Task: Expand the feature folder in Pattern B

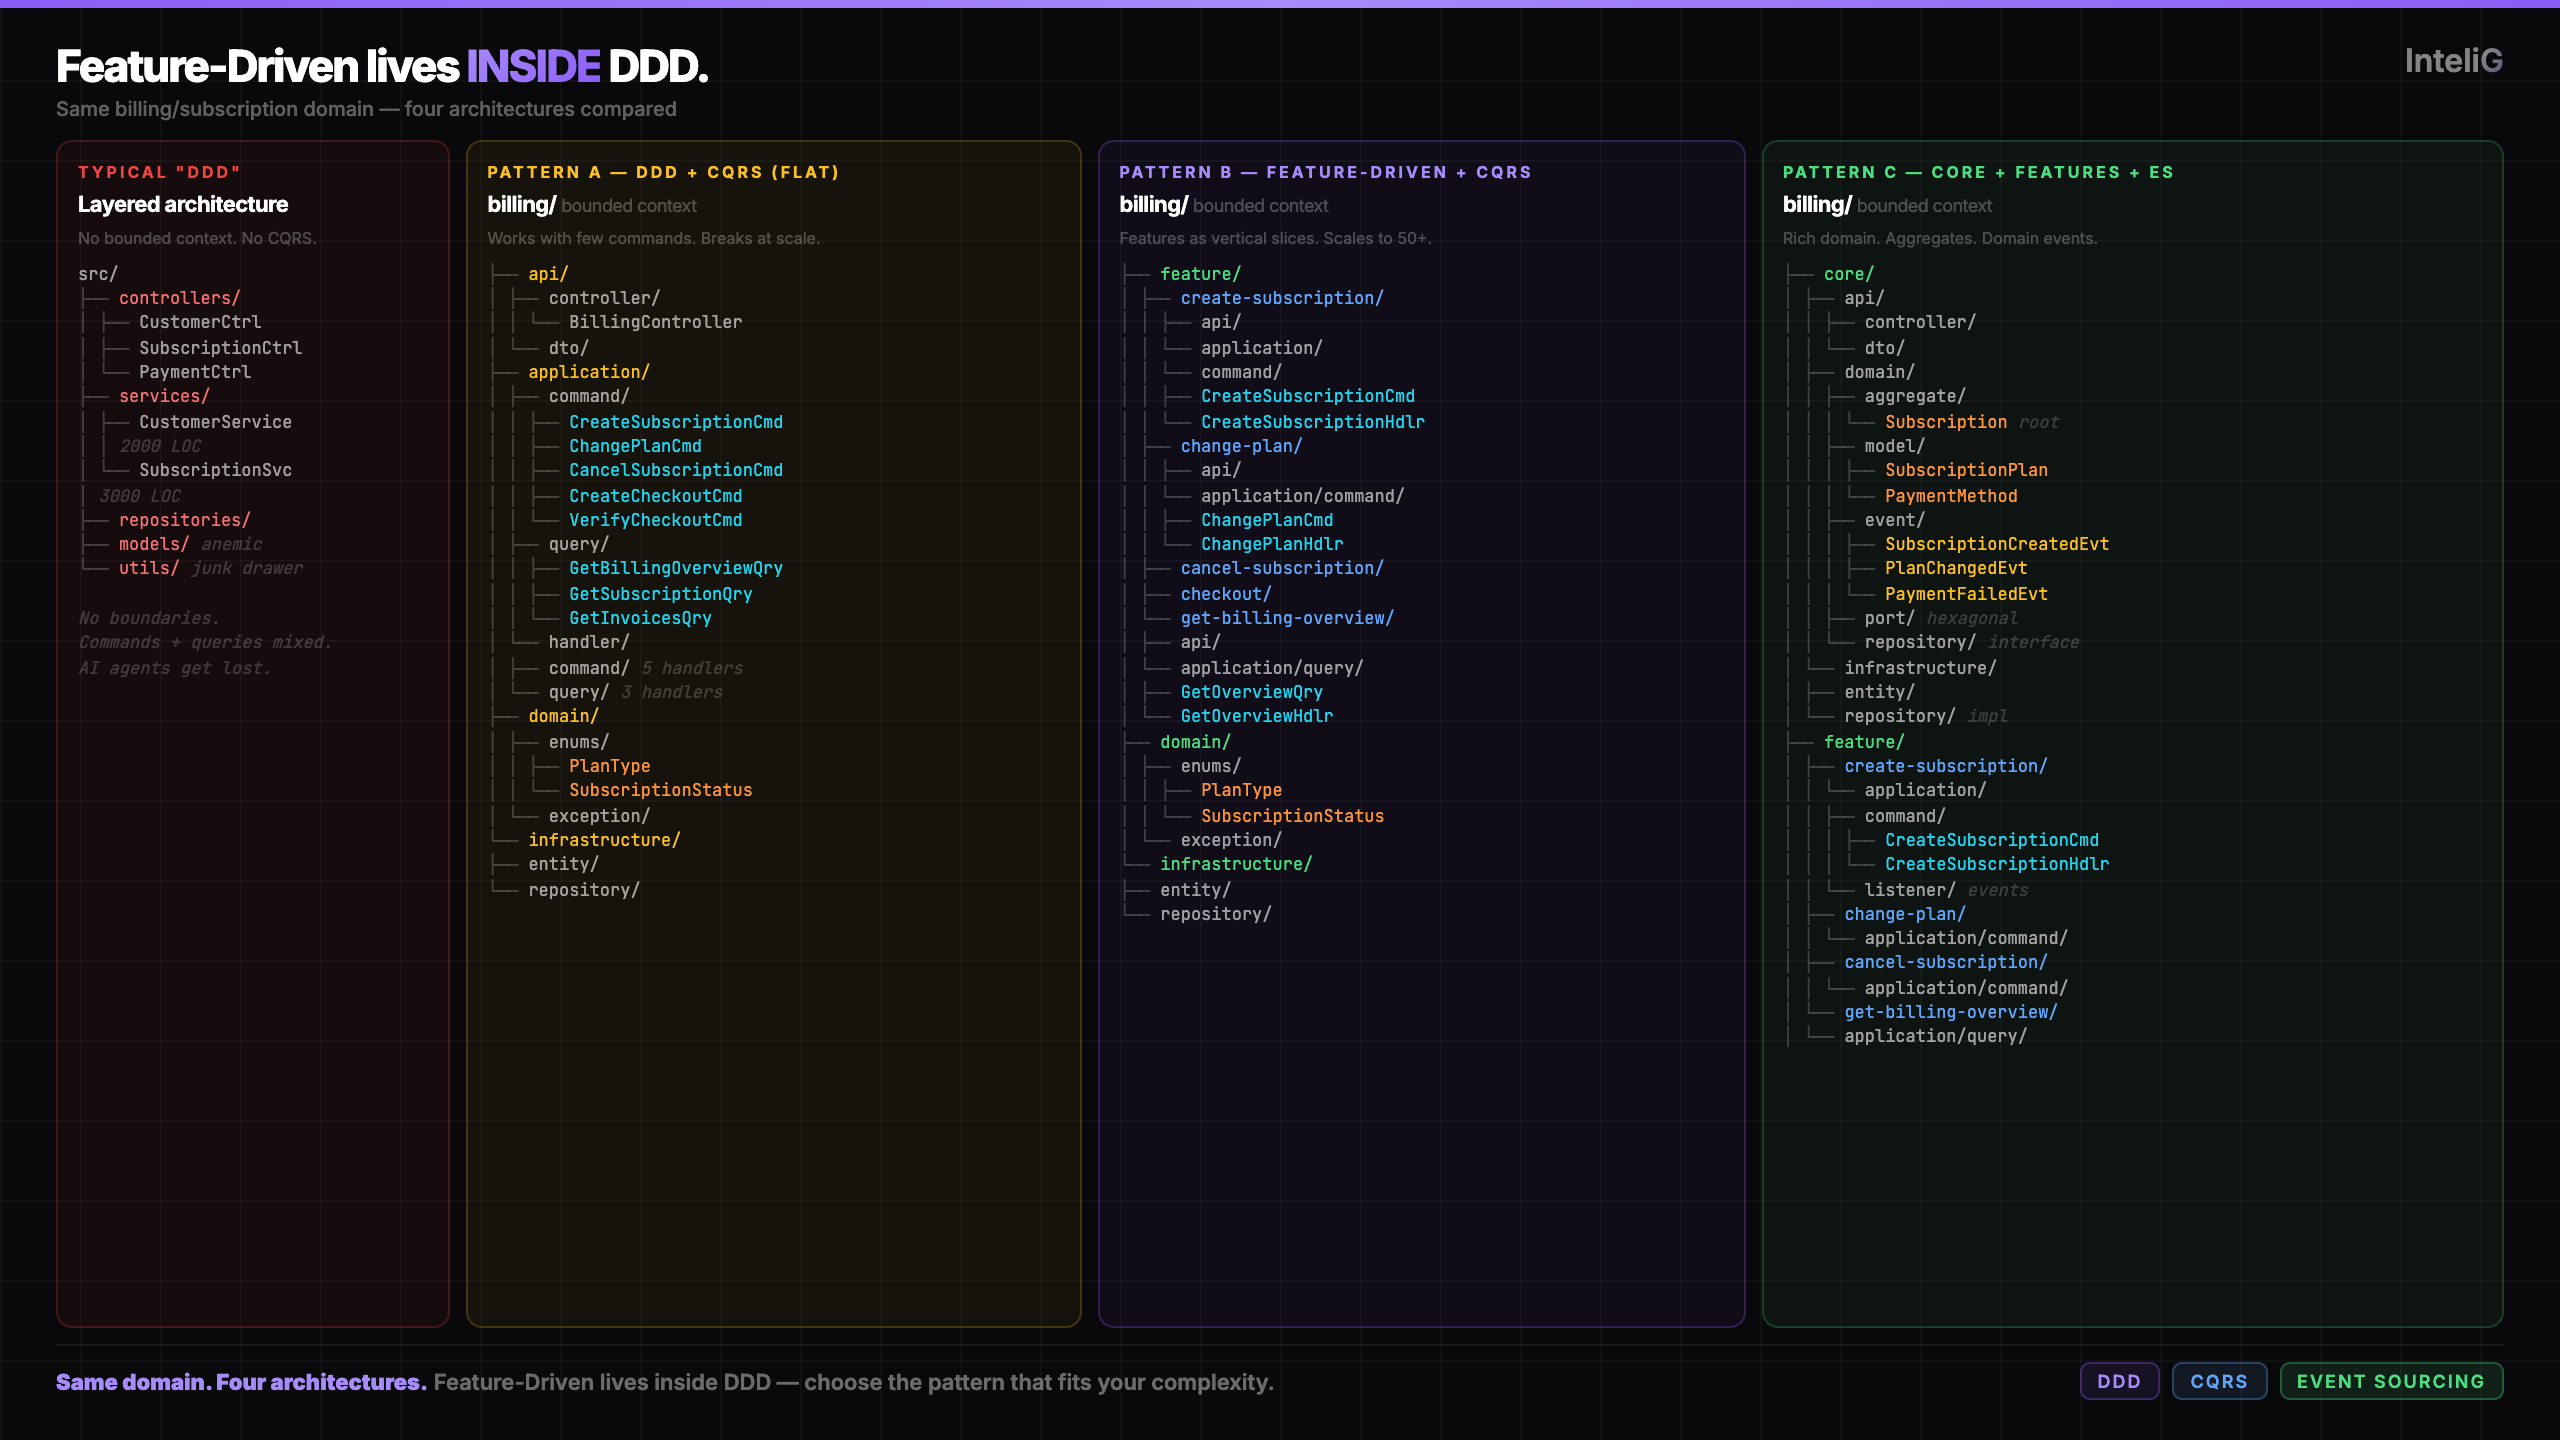Action: coord(1199,273)
